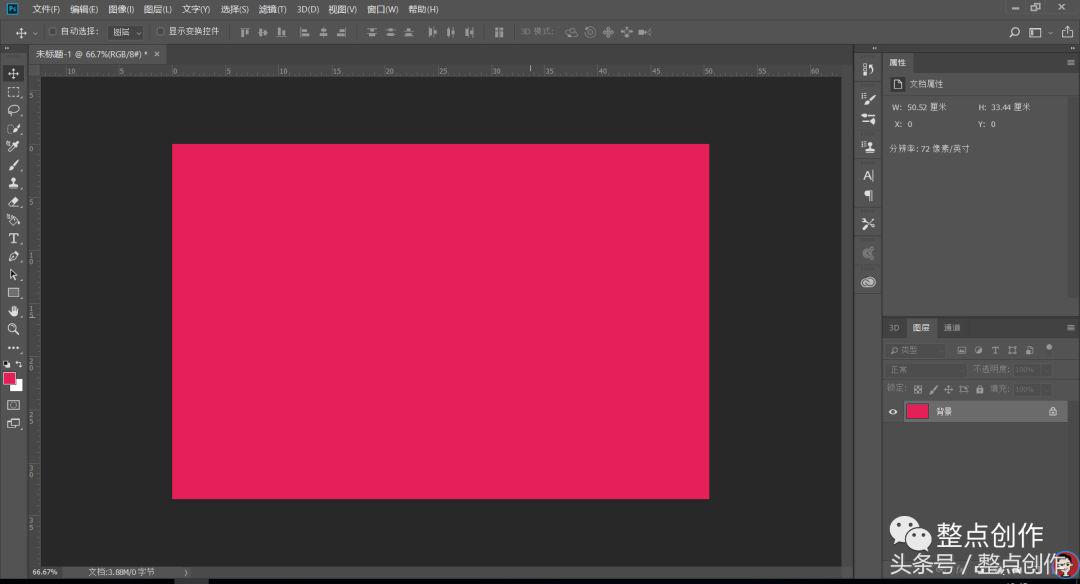Open the 类型 layer filter dropdown

(x=917, y=351)
